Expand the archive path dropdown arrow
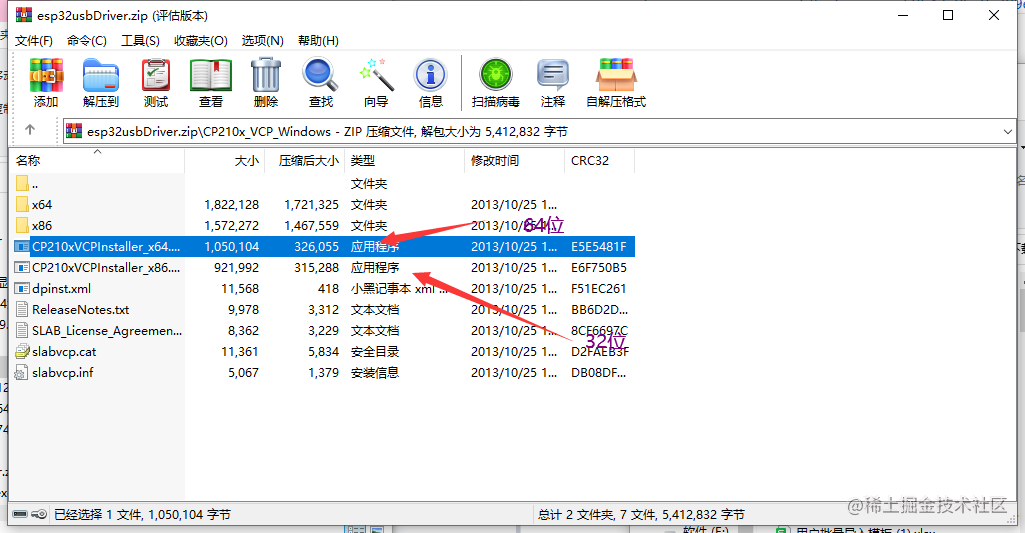1025x533 pixels. [x=1007, y=131]
